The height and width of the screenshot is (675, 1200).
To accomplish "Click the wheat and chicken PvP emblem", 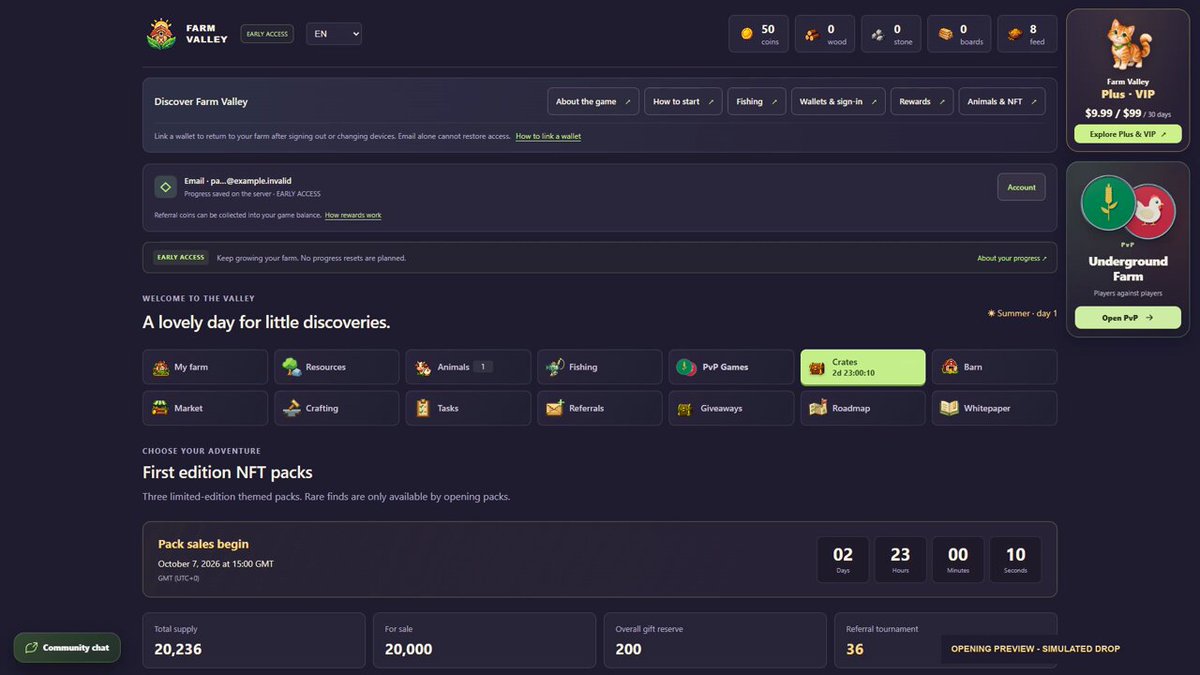I will pos(1127,206).
